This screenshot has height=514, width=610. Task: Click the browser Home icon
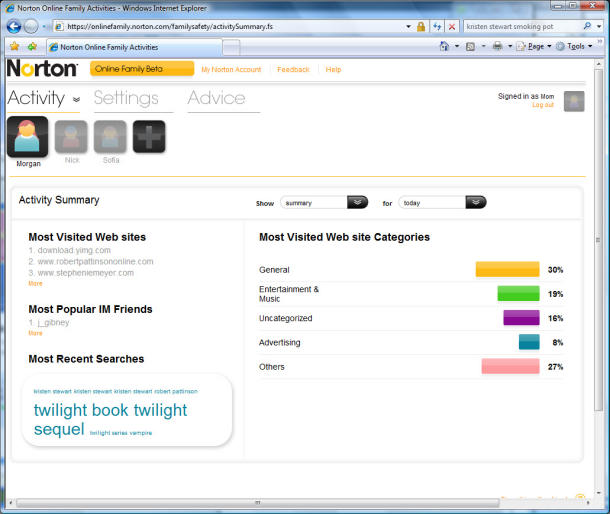click(444, 46)
